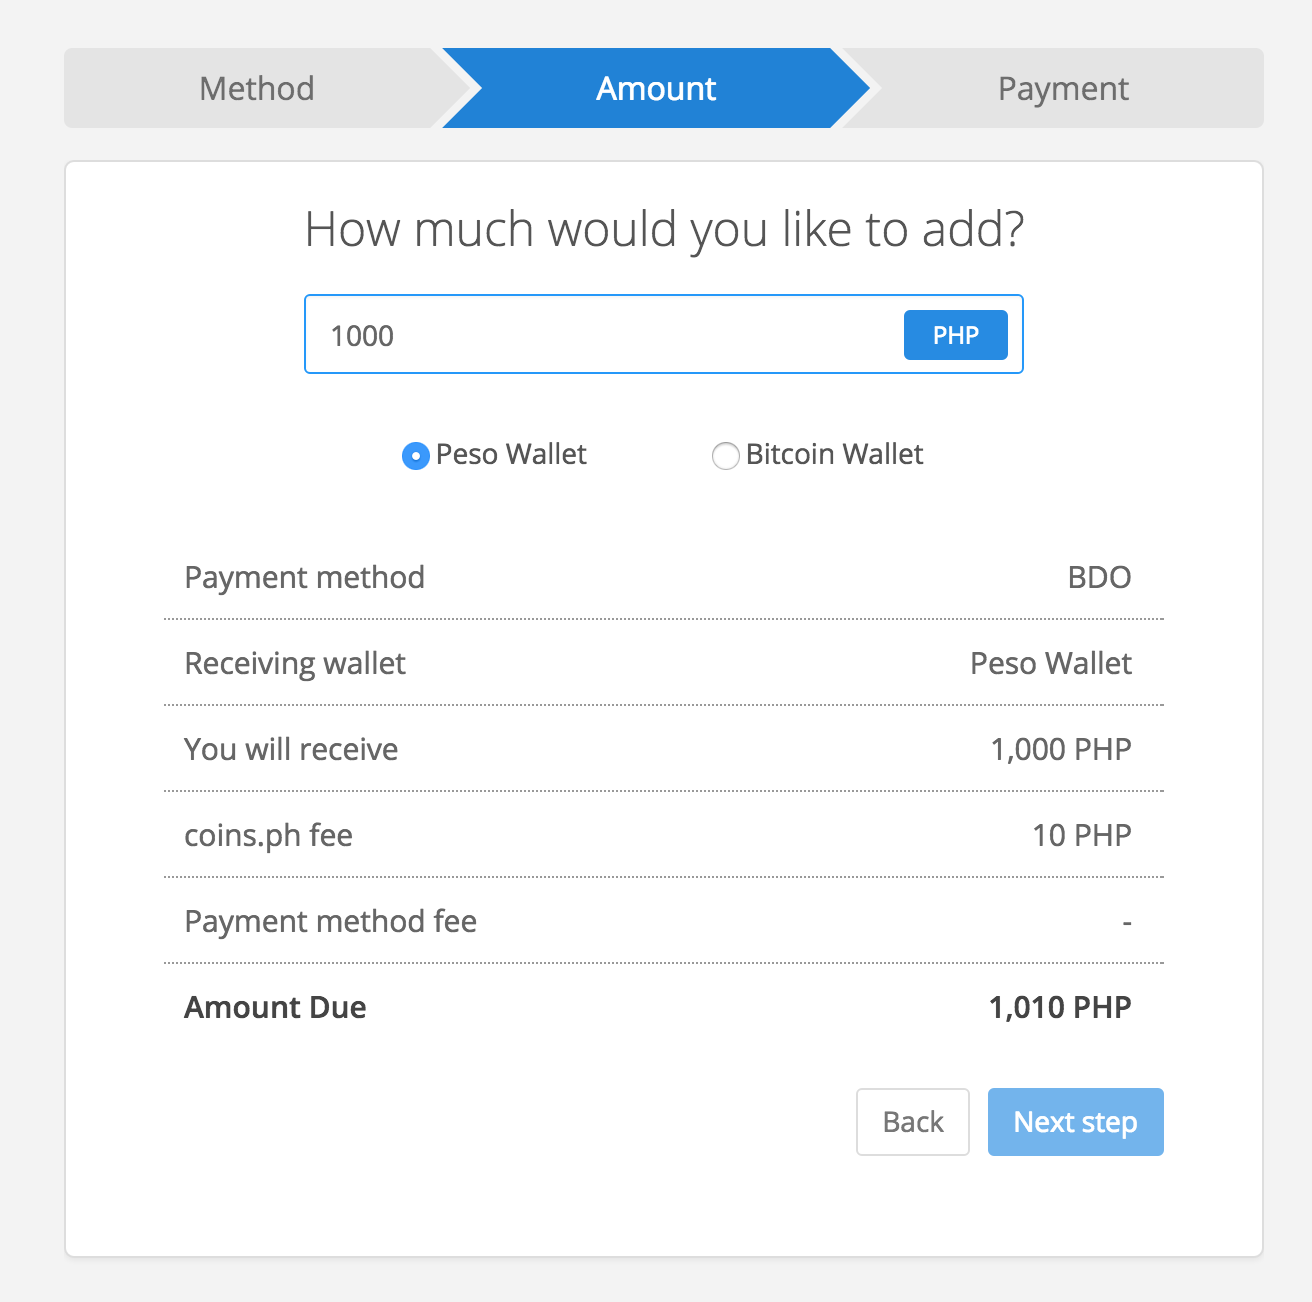Select the Amount step tab
This screenshot has width=1312, height=1302.
point(656,89)
